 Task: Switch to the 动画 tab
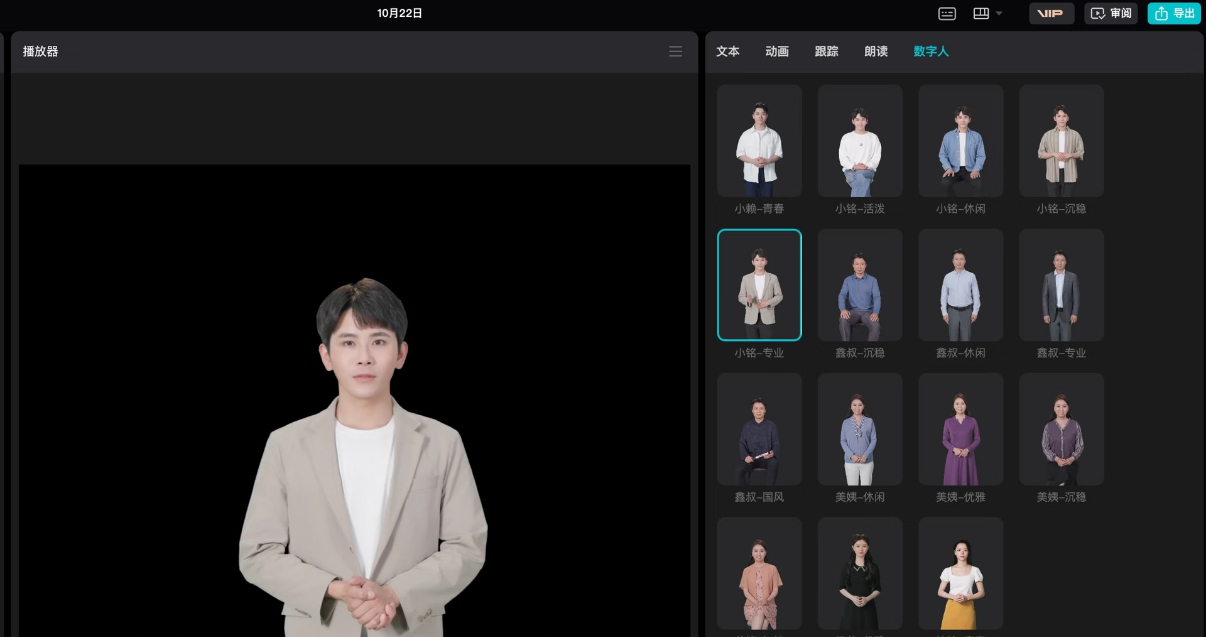tap(777, 51)
